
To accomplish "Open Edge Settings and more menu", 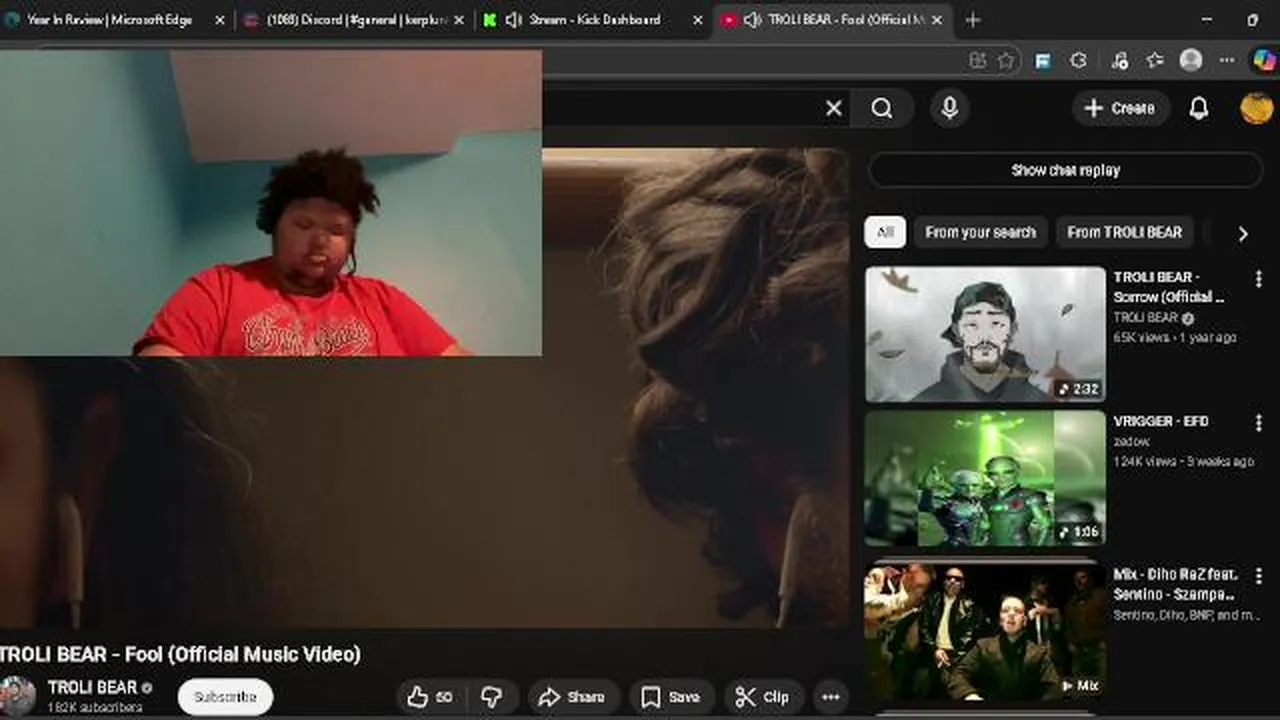I will pos(1227,60).
